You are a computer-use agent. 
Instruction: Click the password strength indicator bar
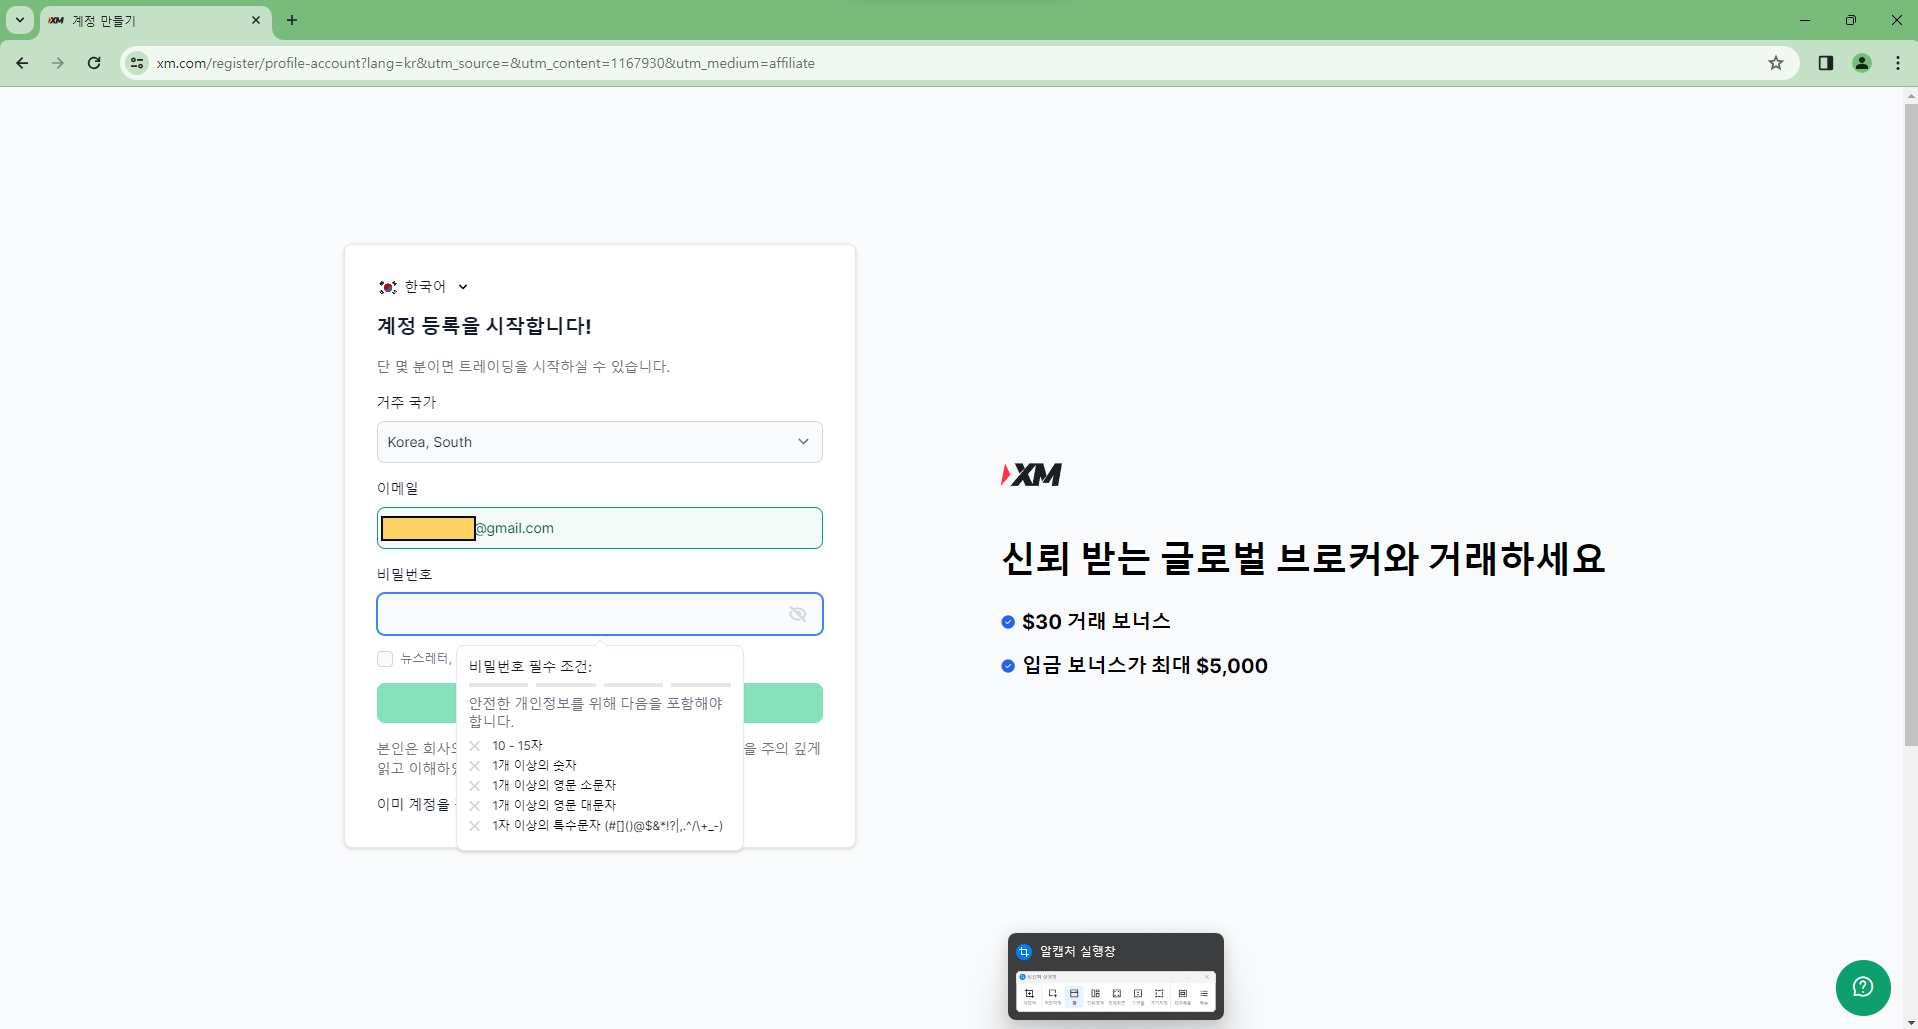[x=599, y=685]
